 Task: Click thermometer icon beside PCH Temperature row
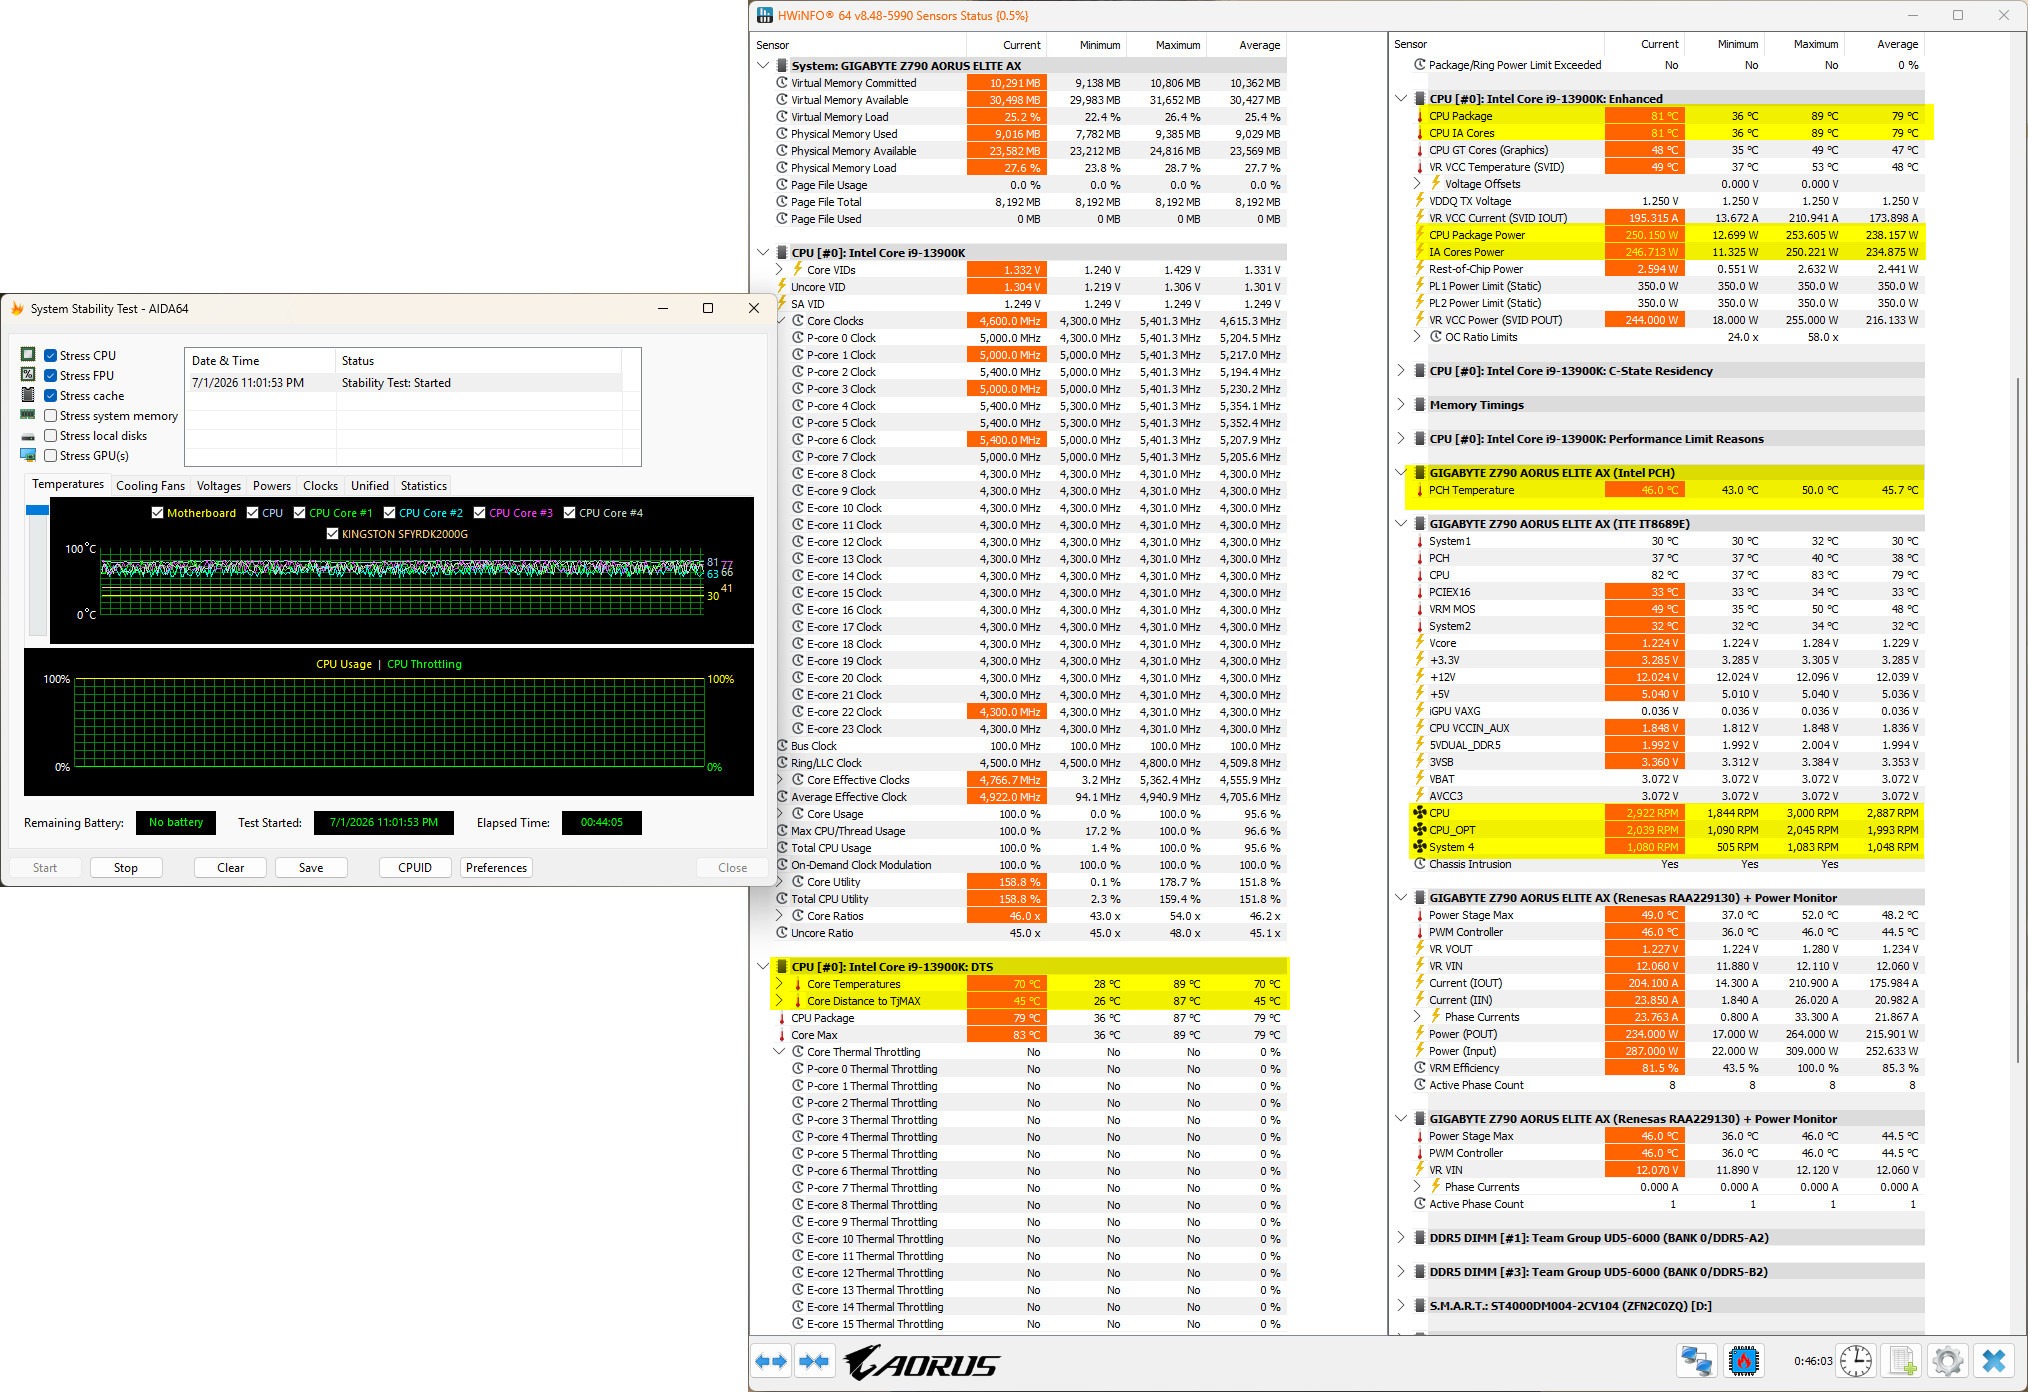[1419, 490]
